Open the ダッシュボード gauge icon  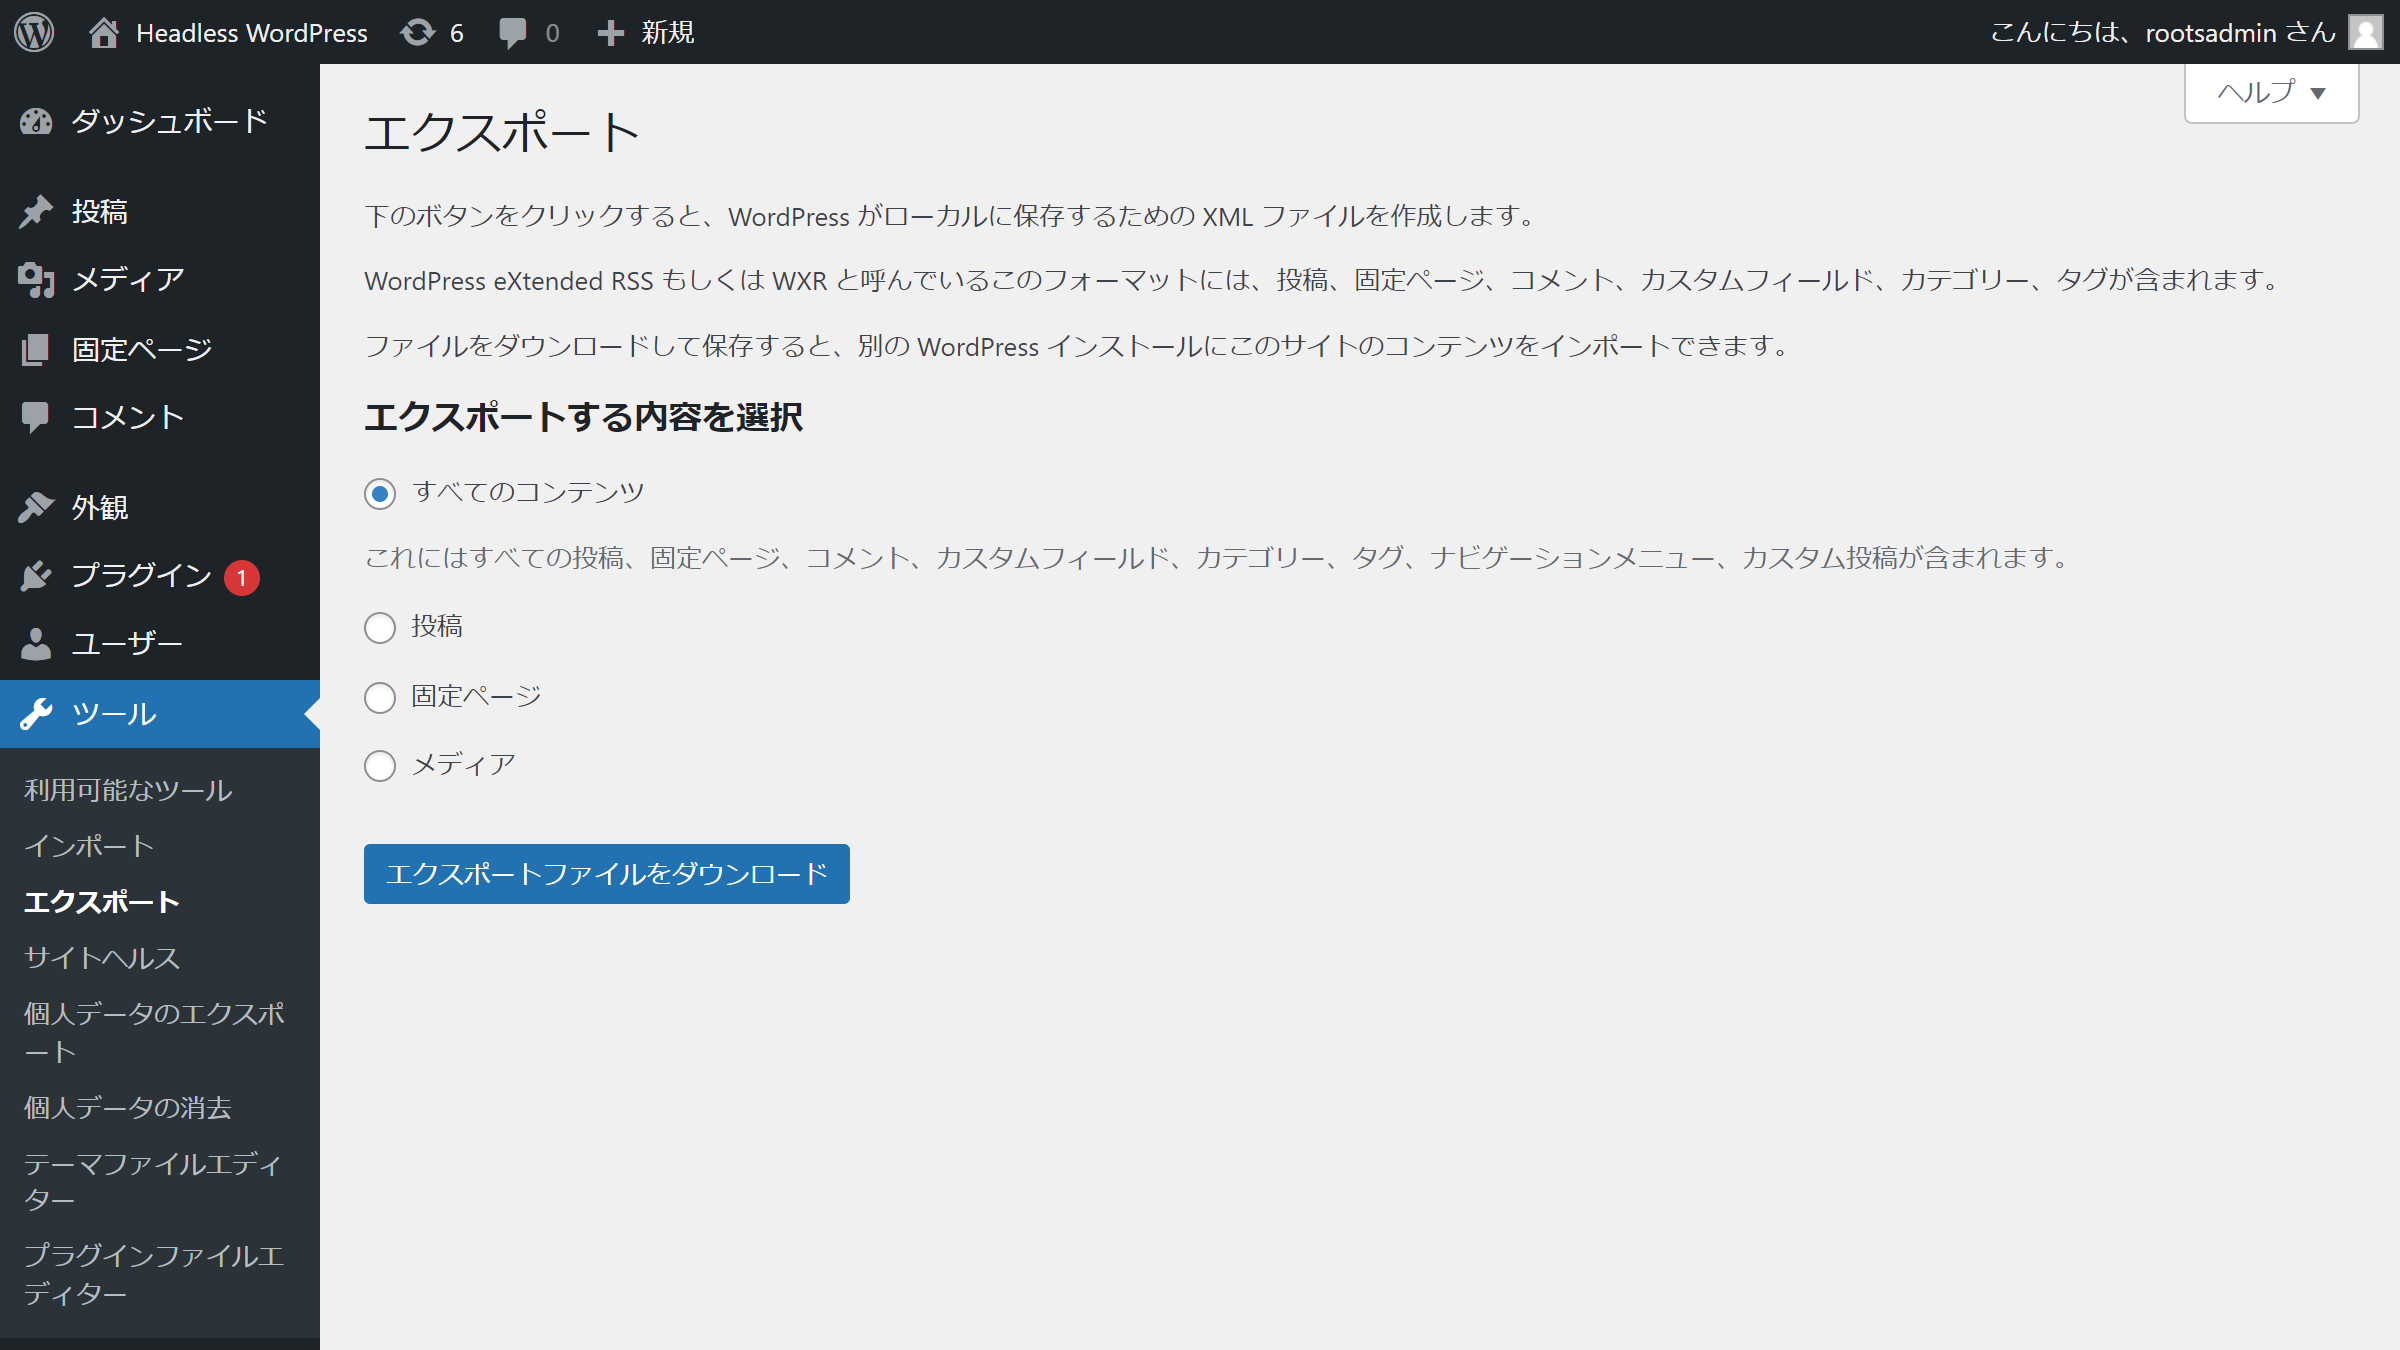click(x=36, y=122)
